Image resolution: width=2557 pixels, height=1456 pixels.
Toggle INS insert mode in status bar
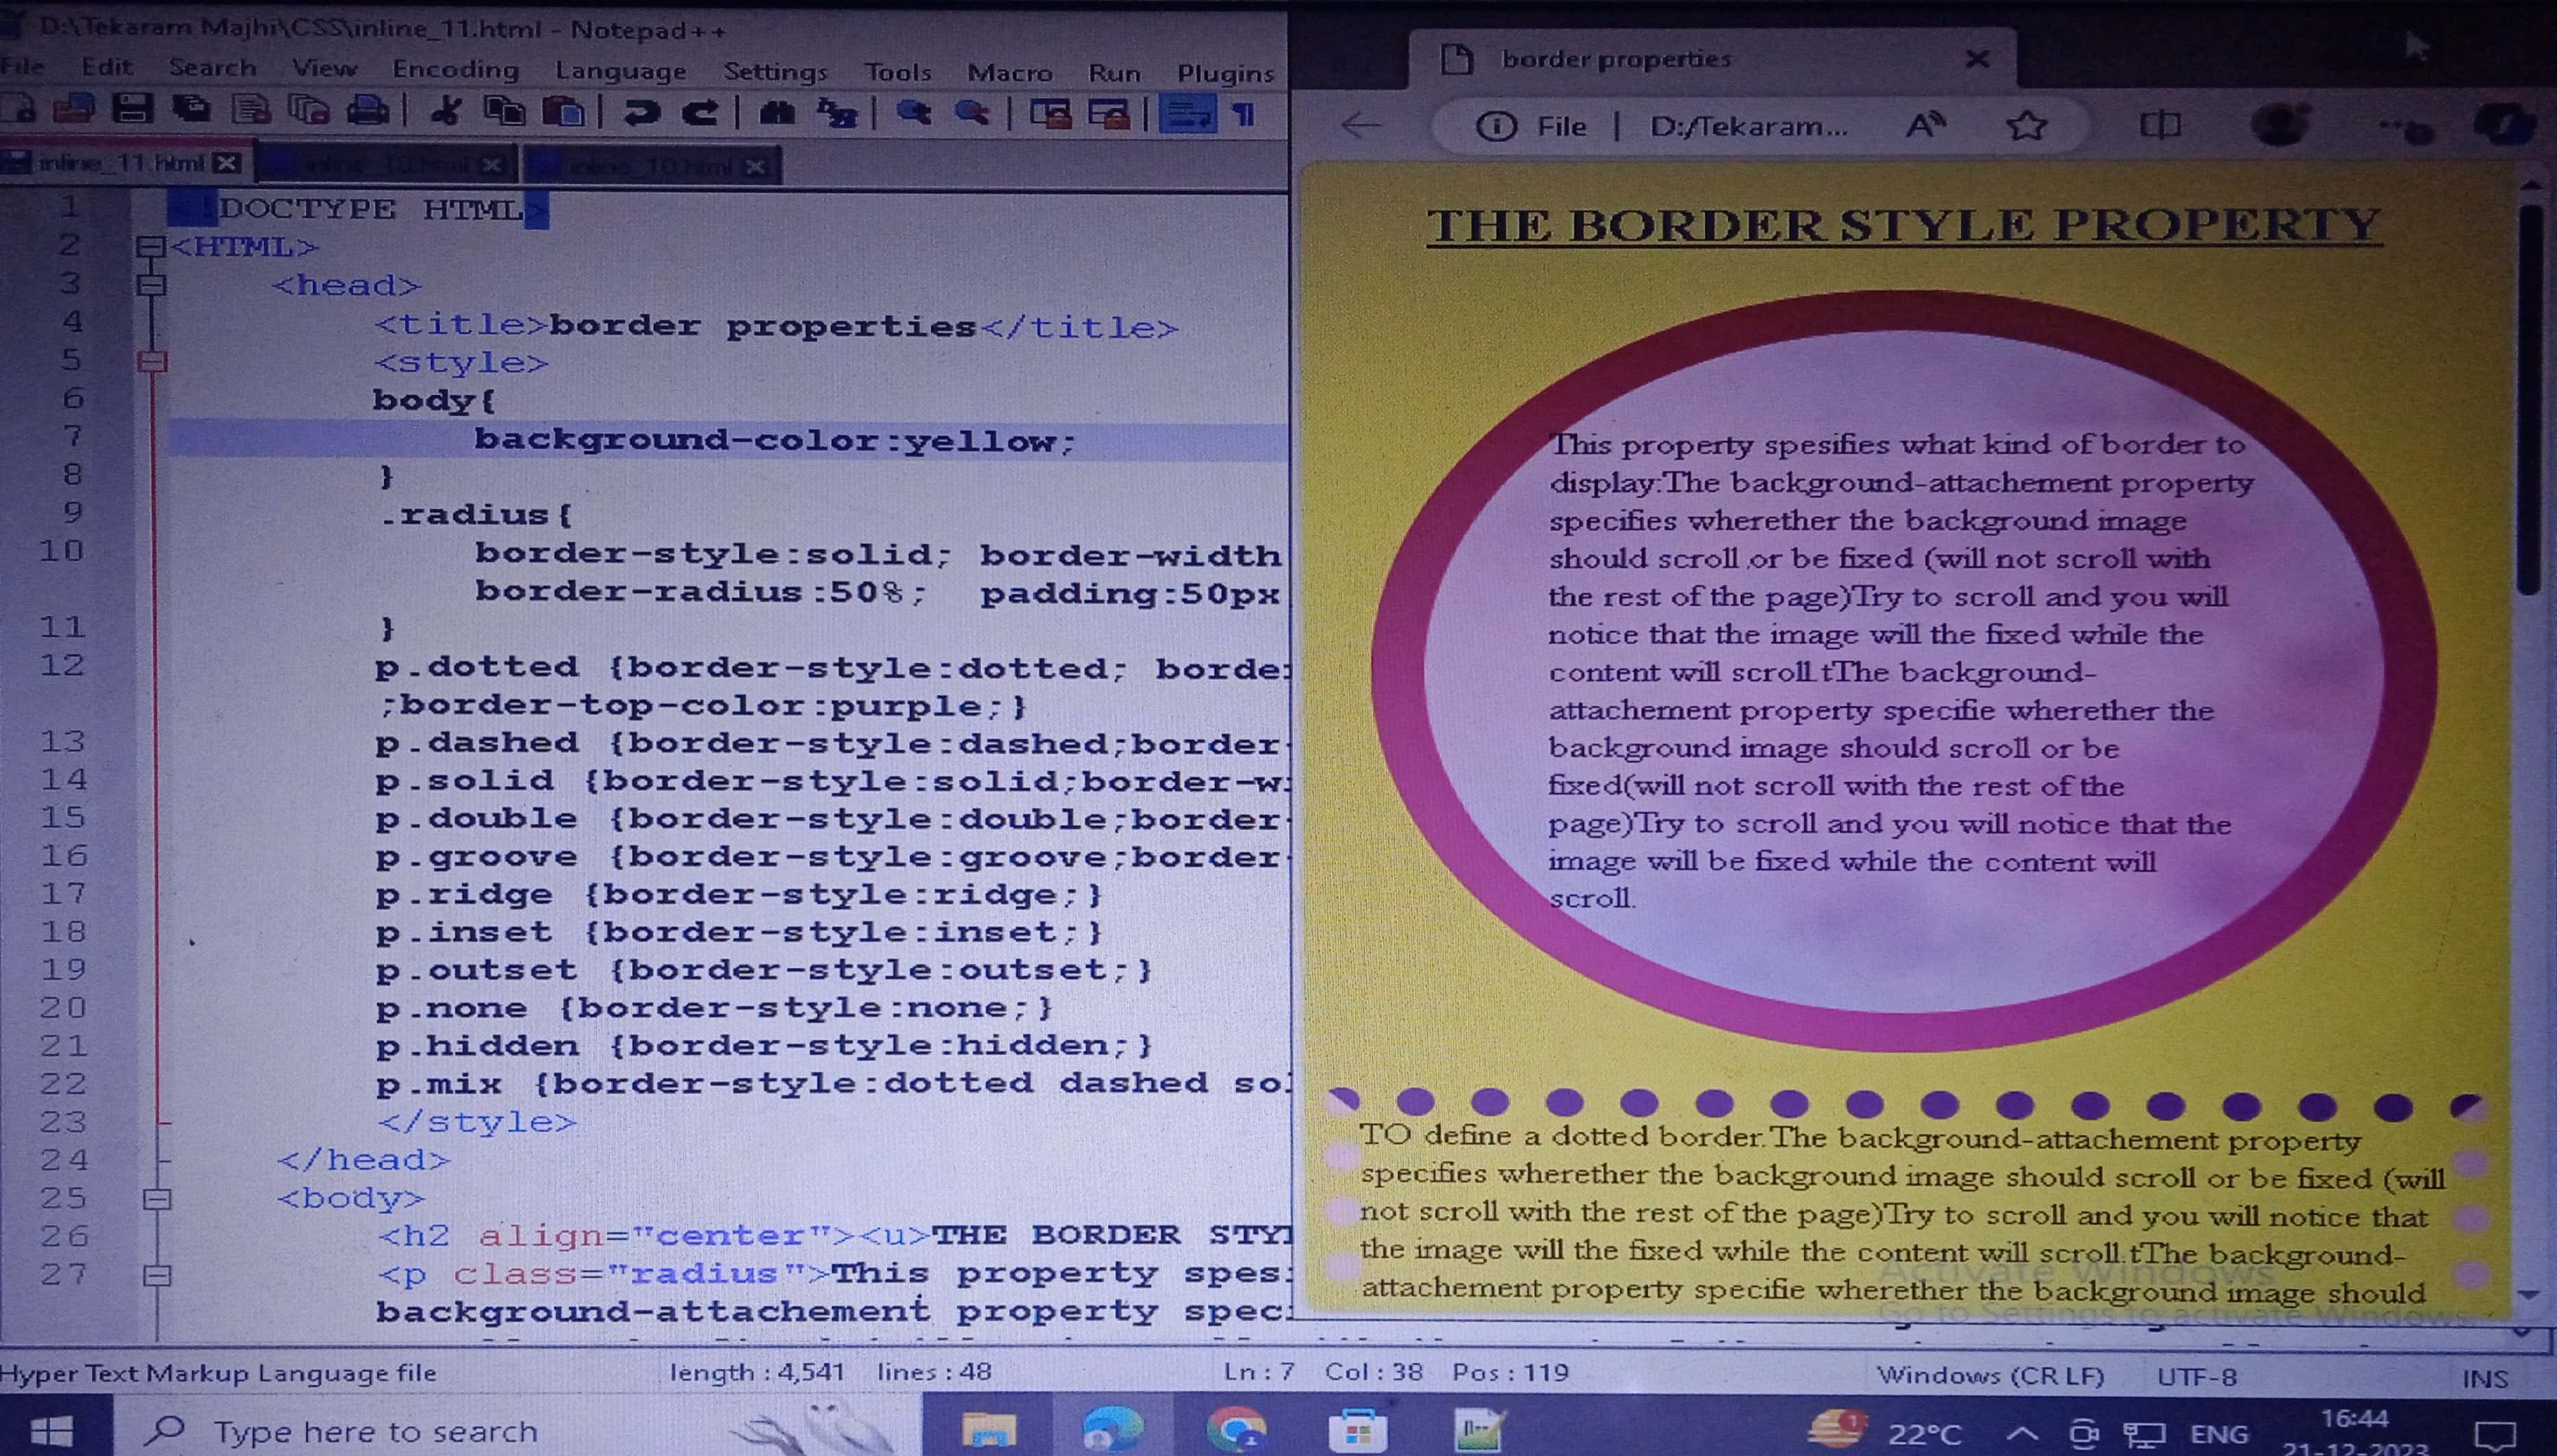[x=2485, y=1379]
